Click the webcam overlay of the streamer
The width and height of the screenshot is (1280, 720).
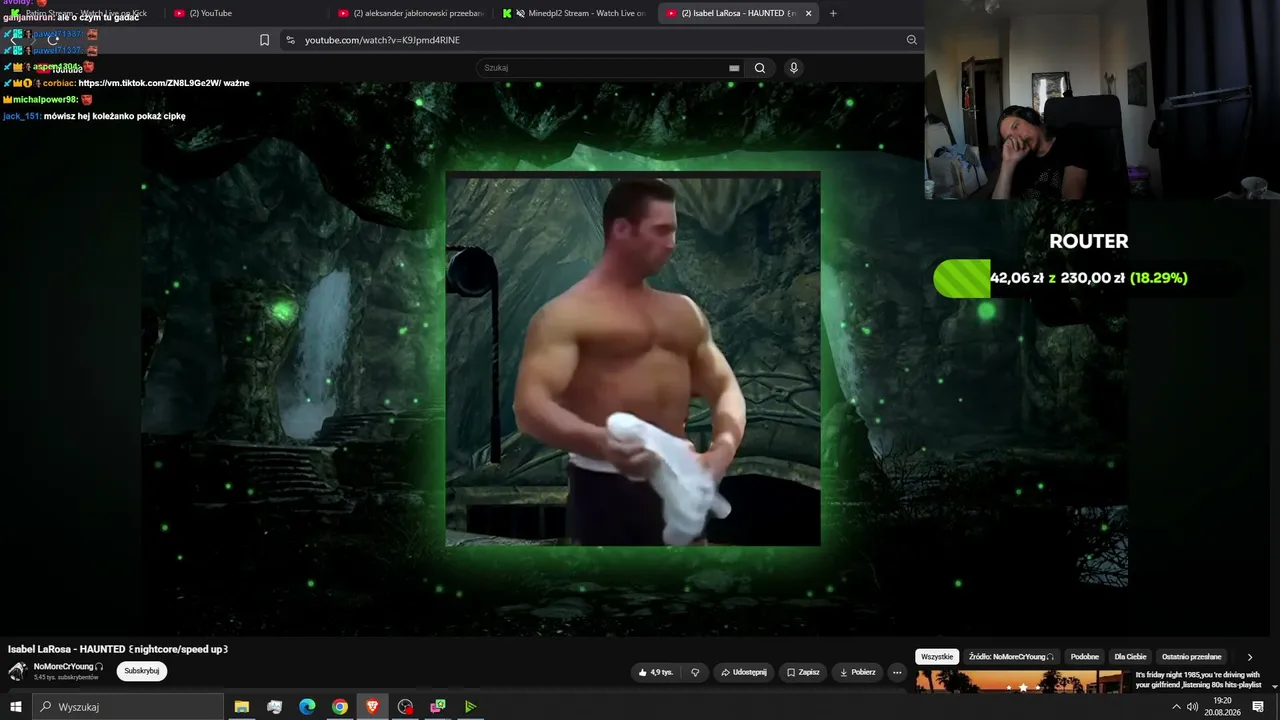[1102, 100]
